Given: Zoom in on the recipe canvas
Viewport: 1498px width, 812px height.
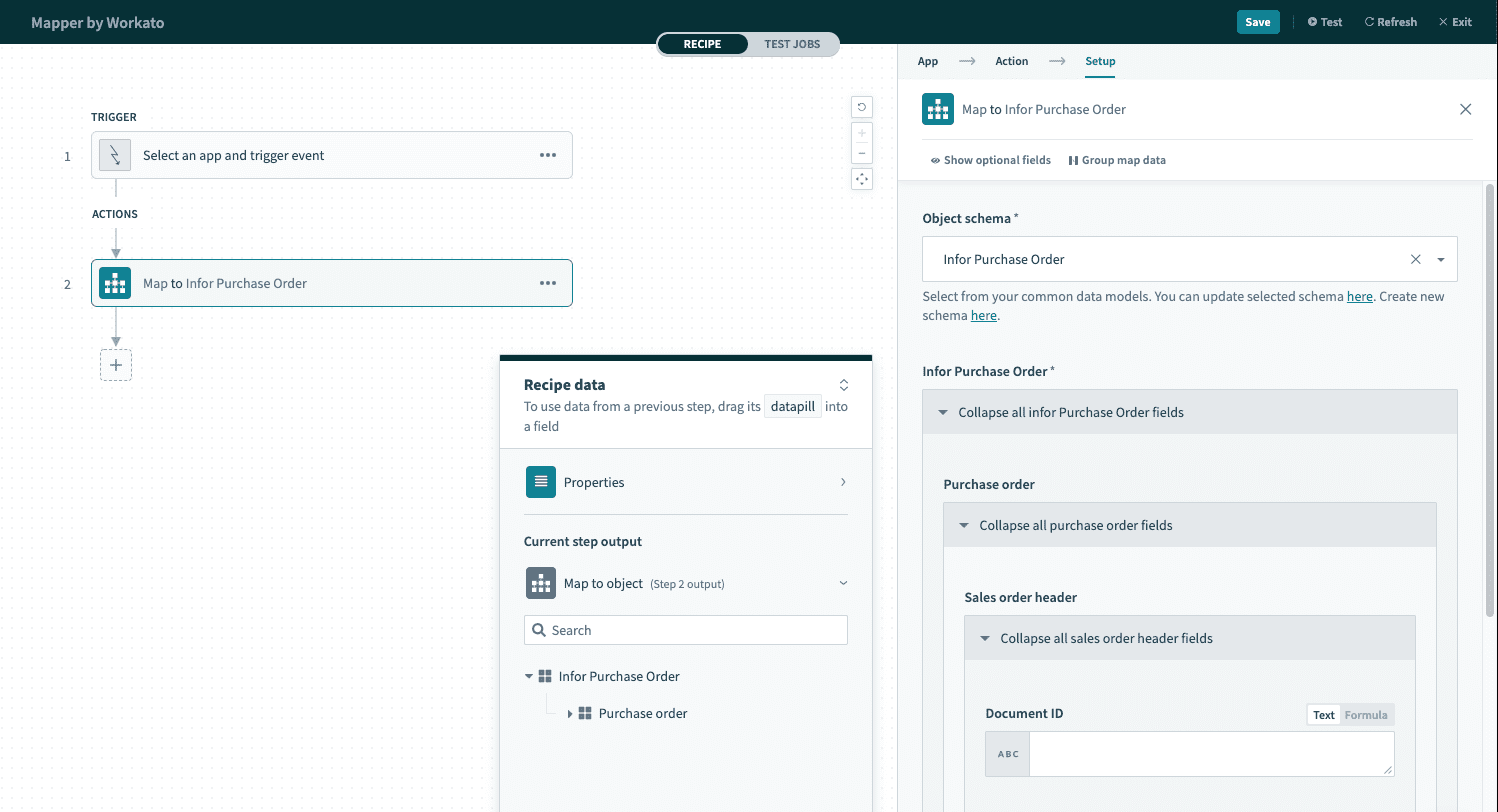Looking at the screenshot, I should tap(861, 133).
